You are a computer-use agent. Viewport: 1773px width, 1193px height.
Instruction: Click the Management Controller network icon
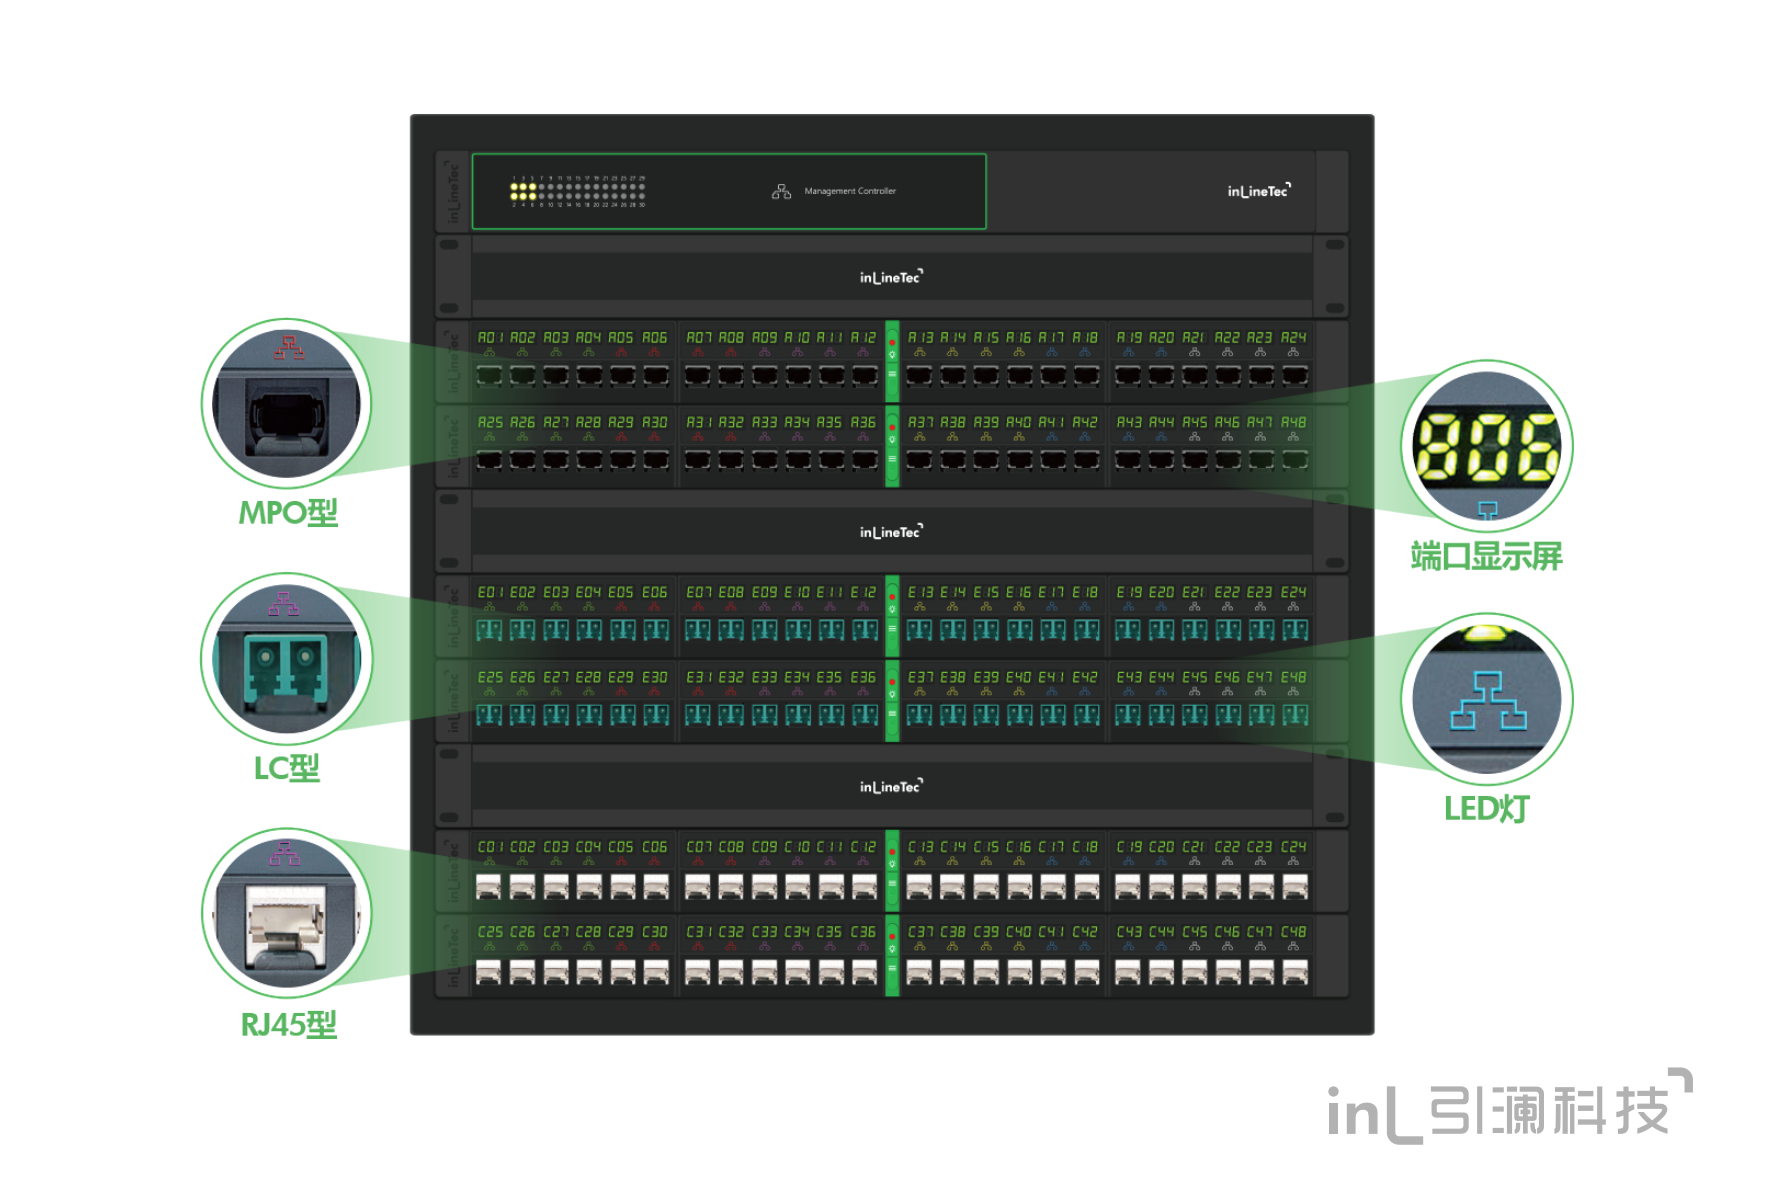coord(781,191)
